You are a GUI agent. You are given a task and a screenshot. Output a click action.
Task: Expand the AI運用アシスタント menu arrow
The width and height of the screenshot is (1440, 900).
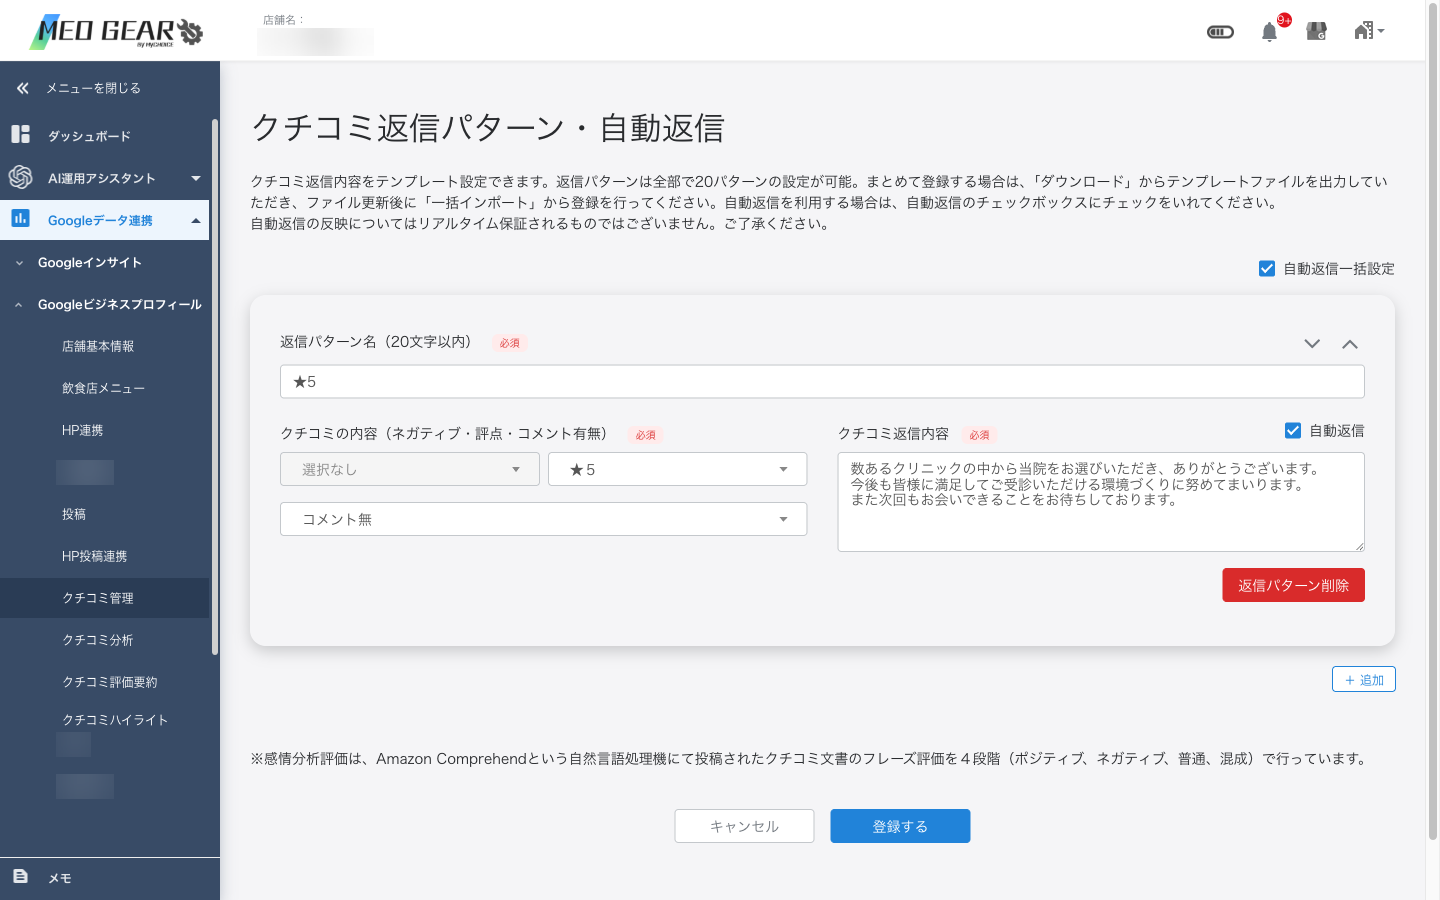(x=196, y=178)
